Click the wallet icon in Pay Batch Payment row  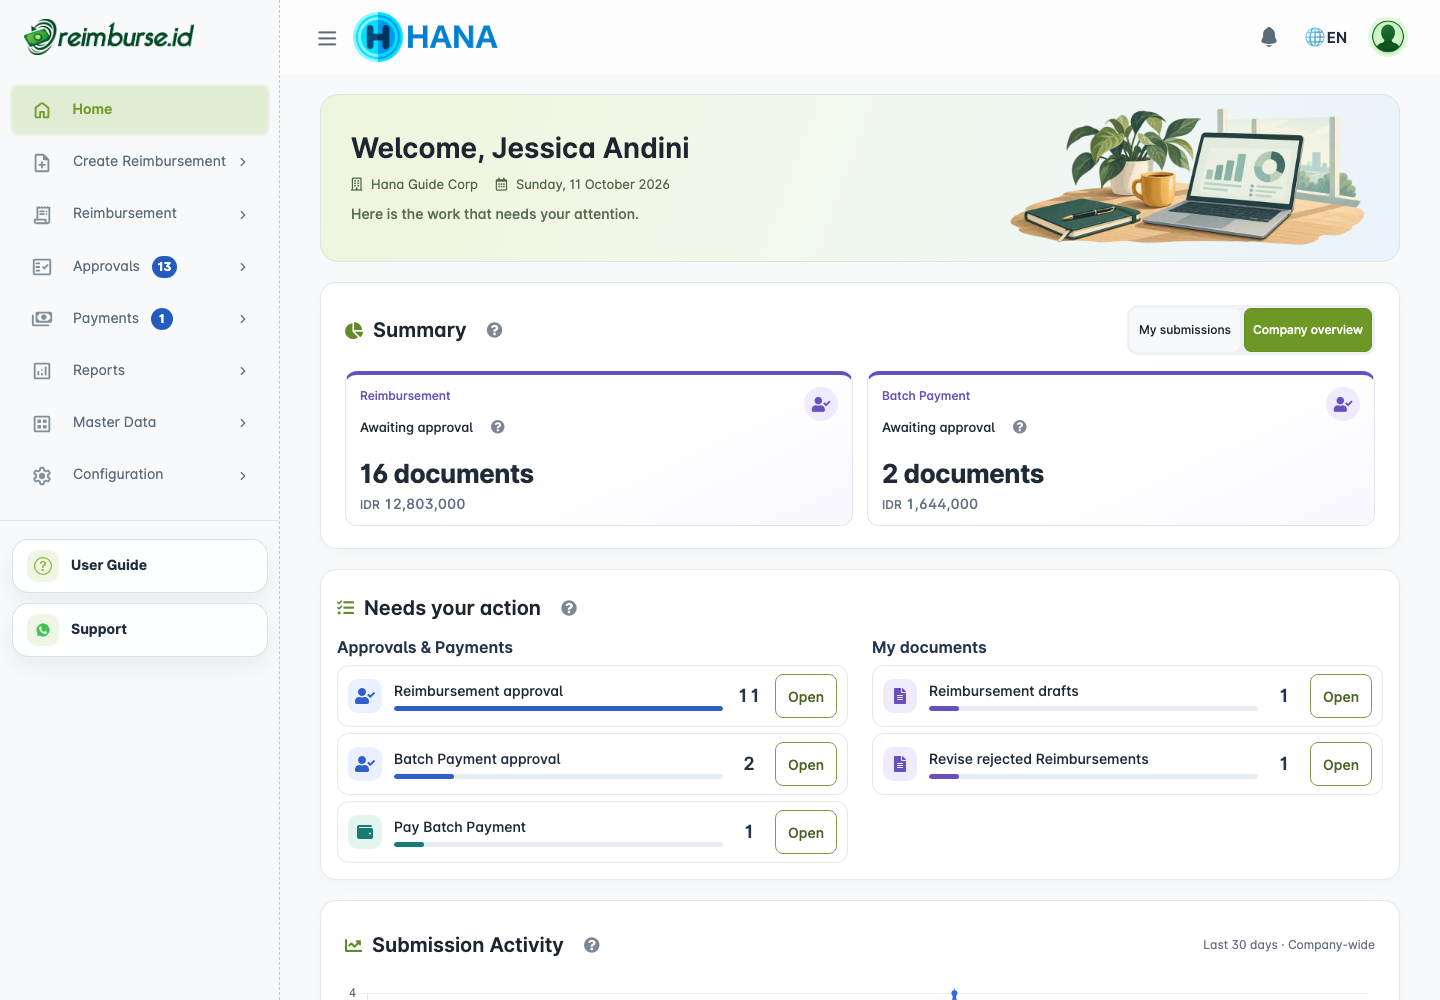[x=365, y=832]
